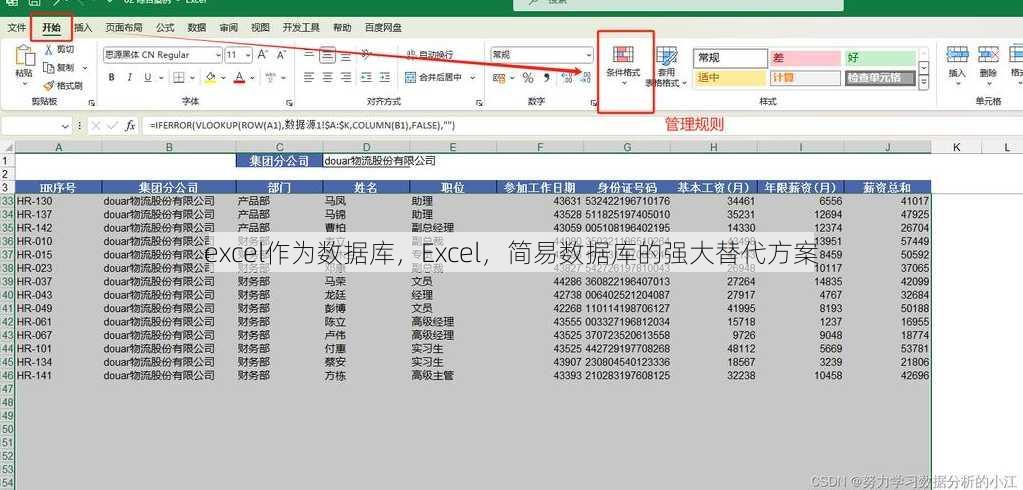Open the Baidu Netdisk (百度网盘) tab

[383, 27]
